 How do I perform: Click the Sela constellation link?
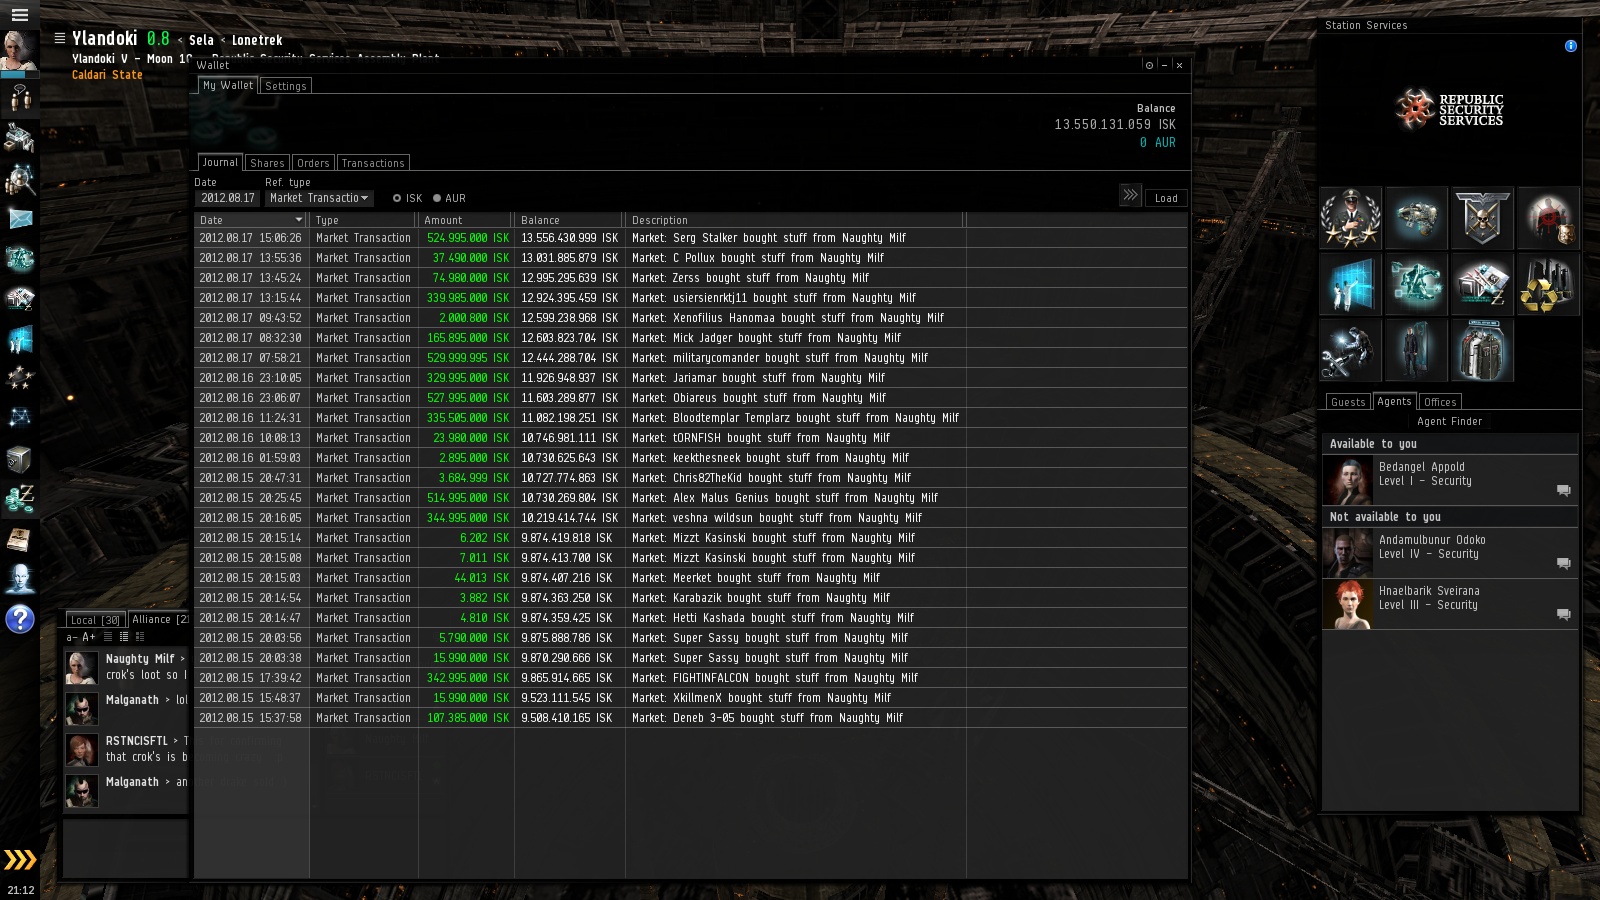pyautogui.click(x=201, y=41)
